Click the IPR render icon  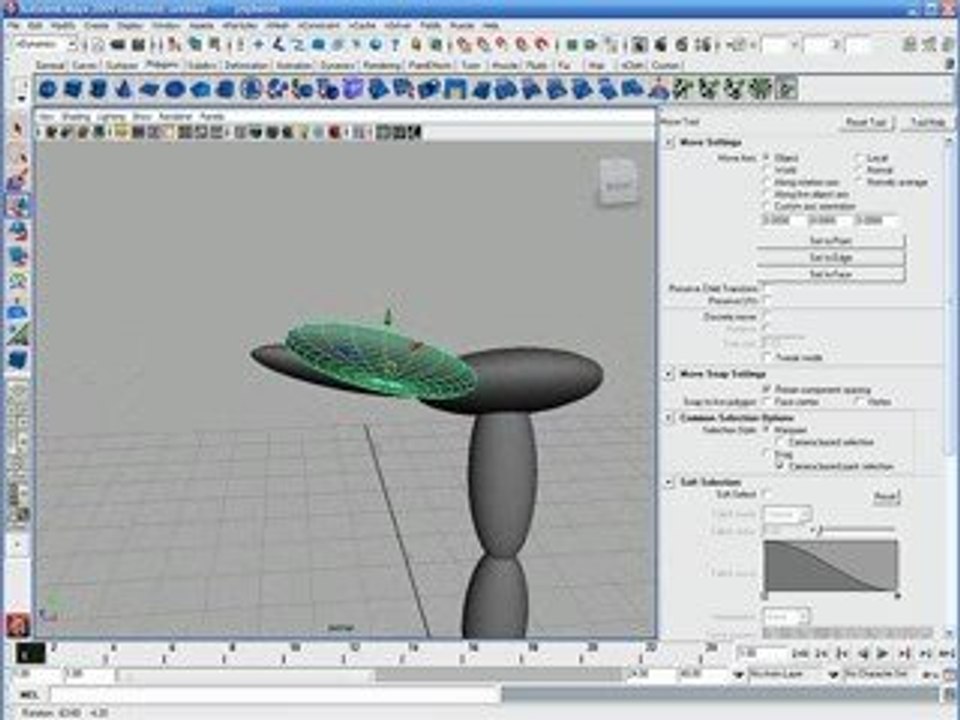681,44
